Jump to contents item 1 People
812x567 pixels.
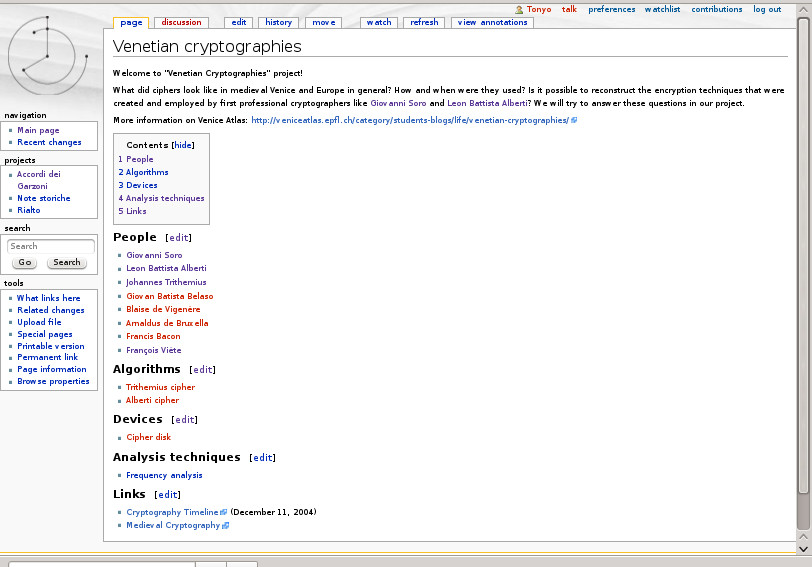coord(136,159)
